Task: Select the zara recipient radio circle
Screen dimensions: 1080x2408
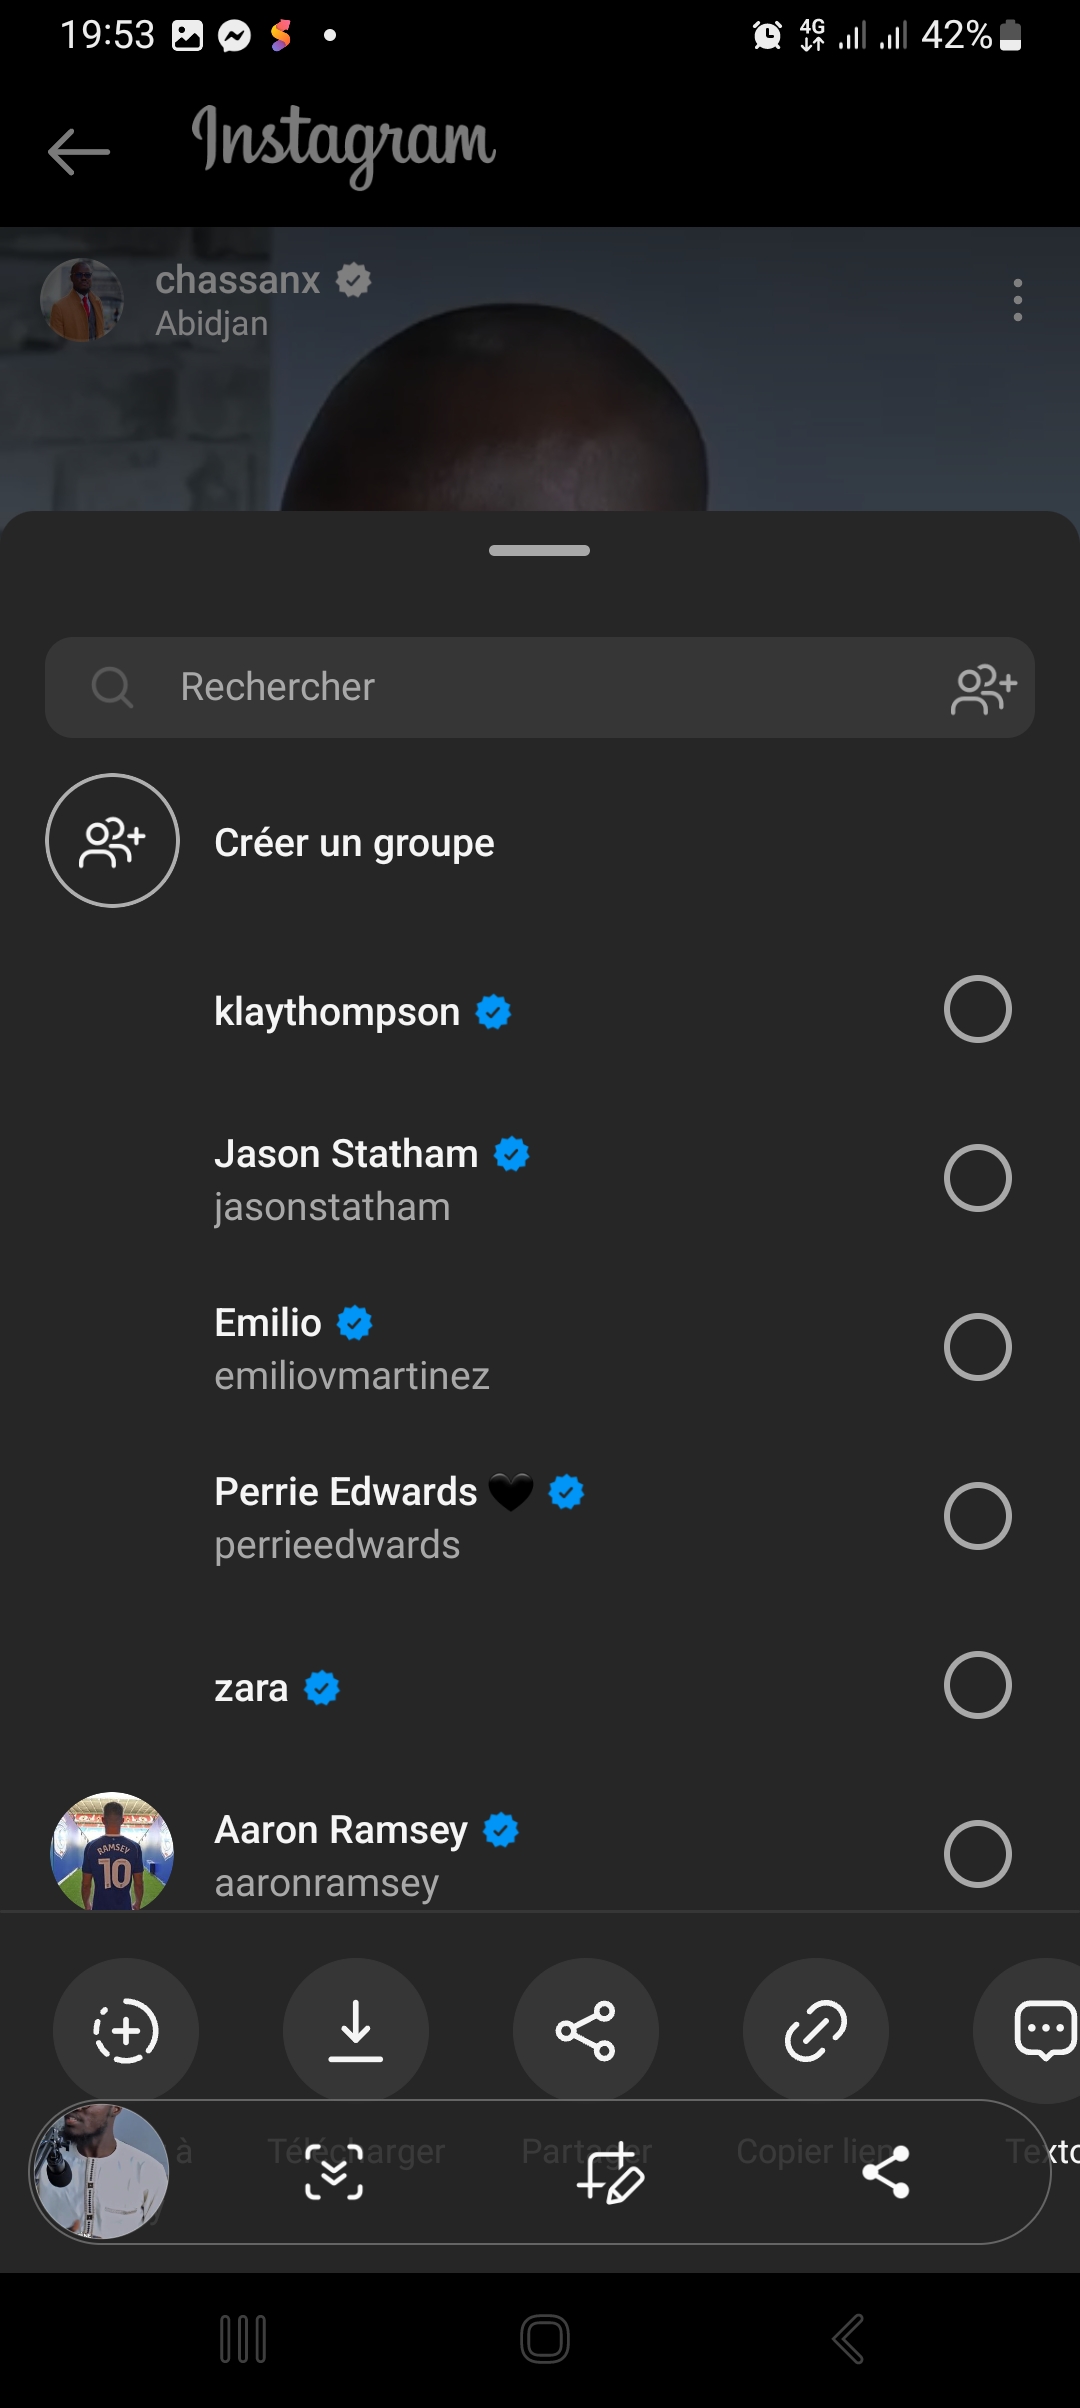Action: point(977,1685)
